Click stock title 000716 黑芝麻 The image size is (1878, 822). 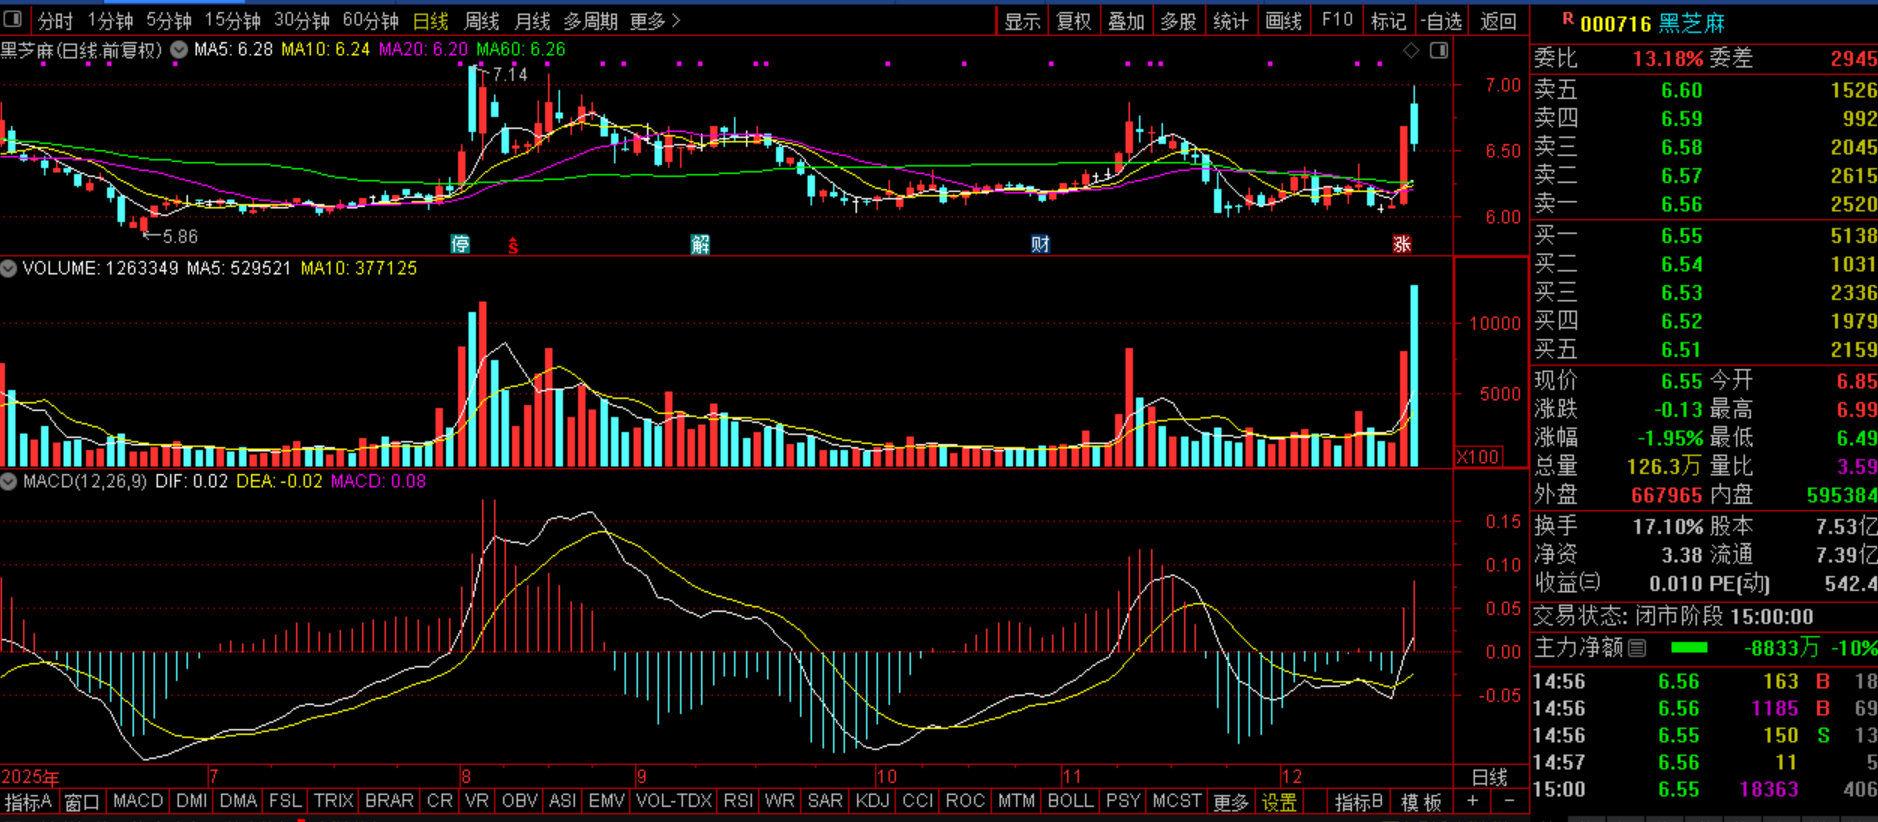(1652, 23)
